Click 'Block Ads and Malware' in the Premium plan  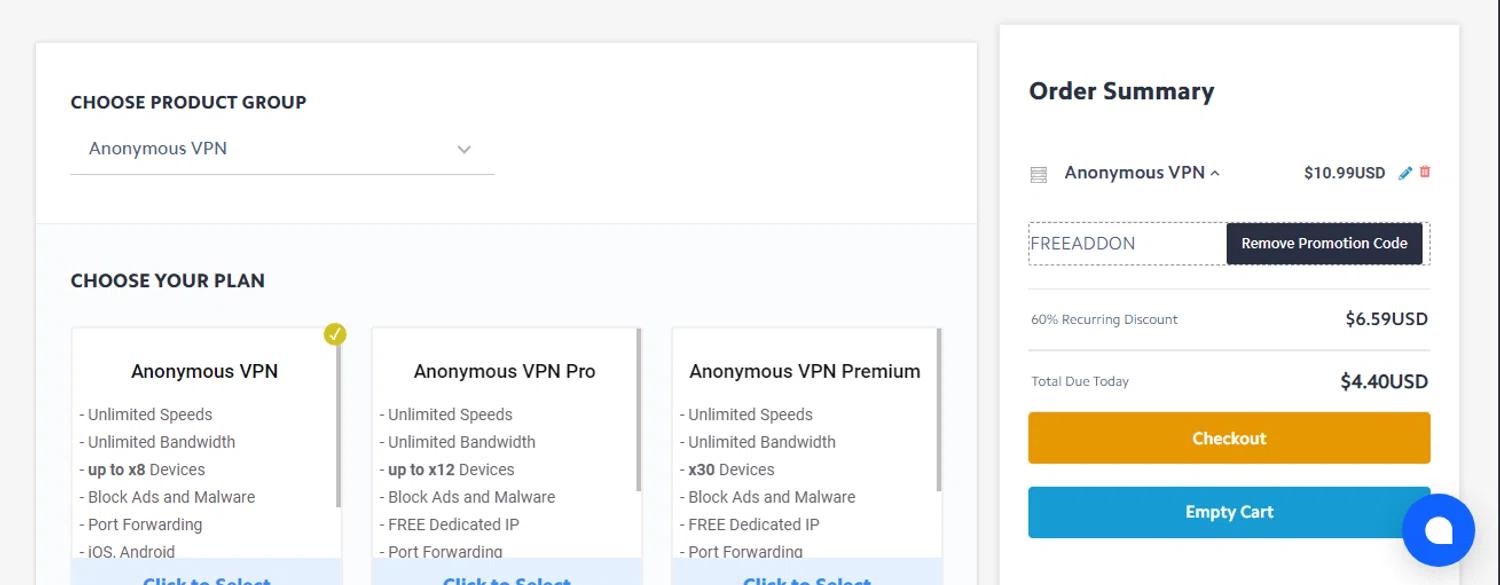772,497
